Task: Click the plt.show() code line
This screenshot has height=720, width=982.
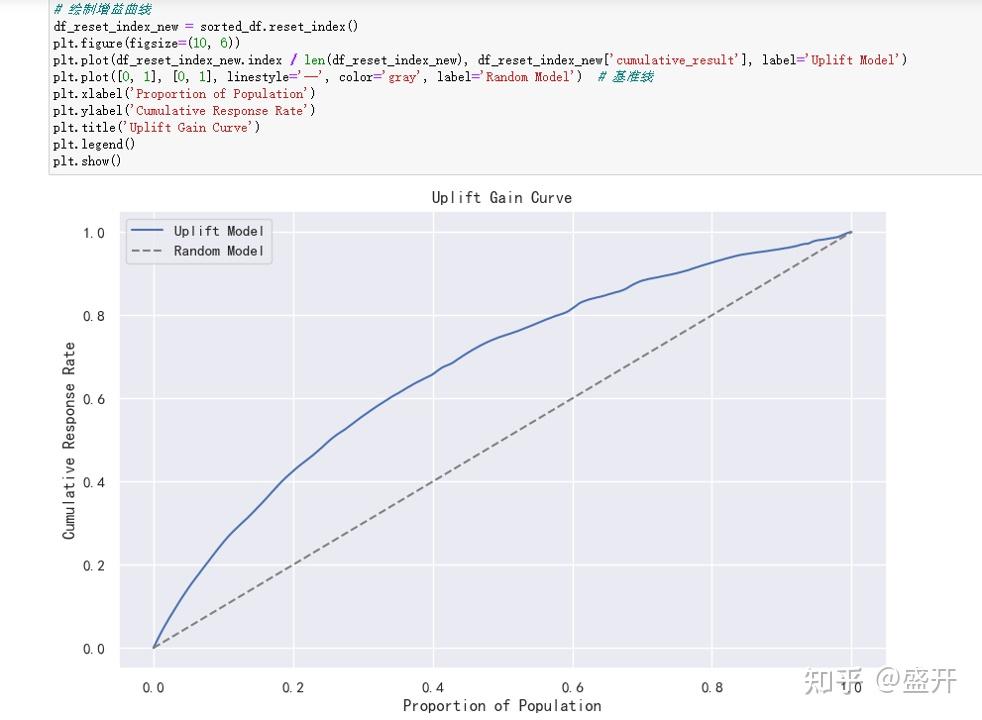Action: (87, 162)
